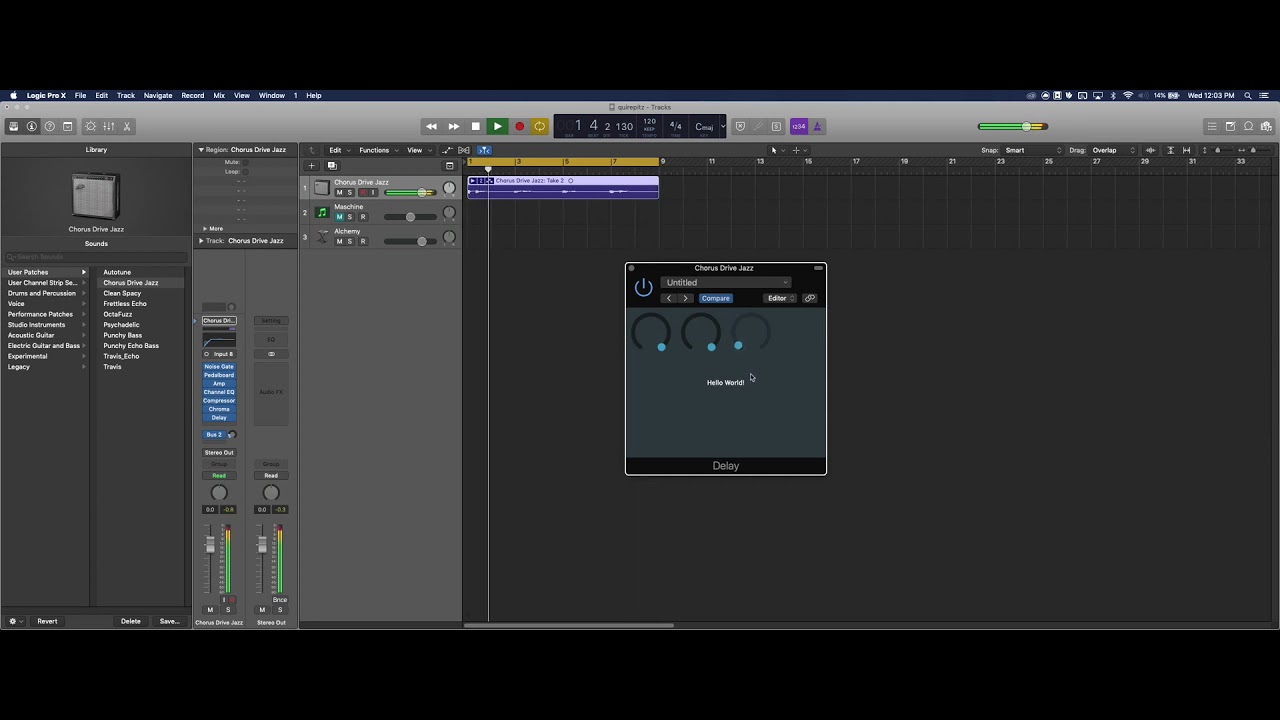1280x720 pixels.
Task: Open the Mixer toolbar button
Action: (x=109, y=126)
